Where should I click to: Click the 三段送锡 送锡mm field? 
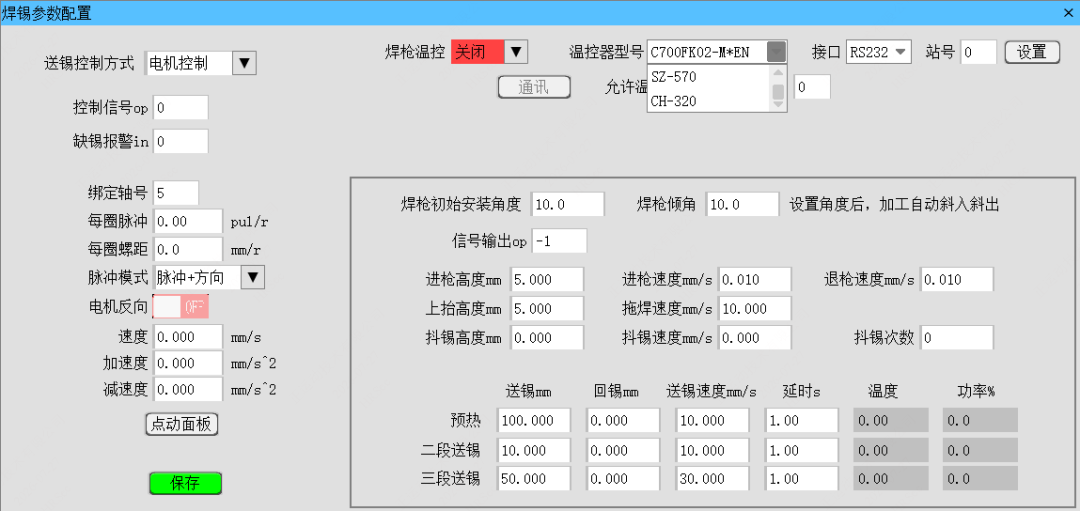click(x=534, y=479)
